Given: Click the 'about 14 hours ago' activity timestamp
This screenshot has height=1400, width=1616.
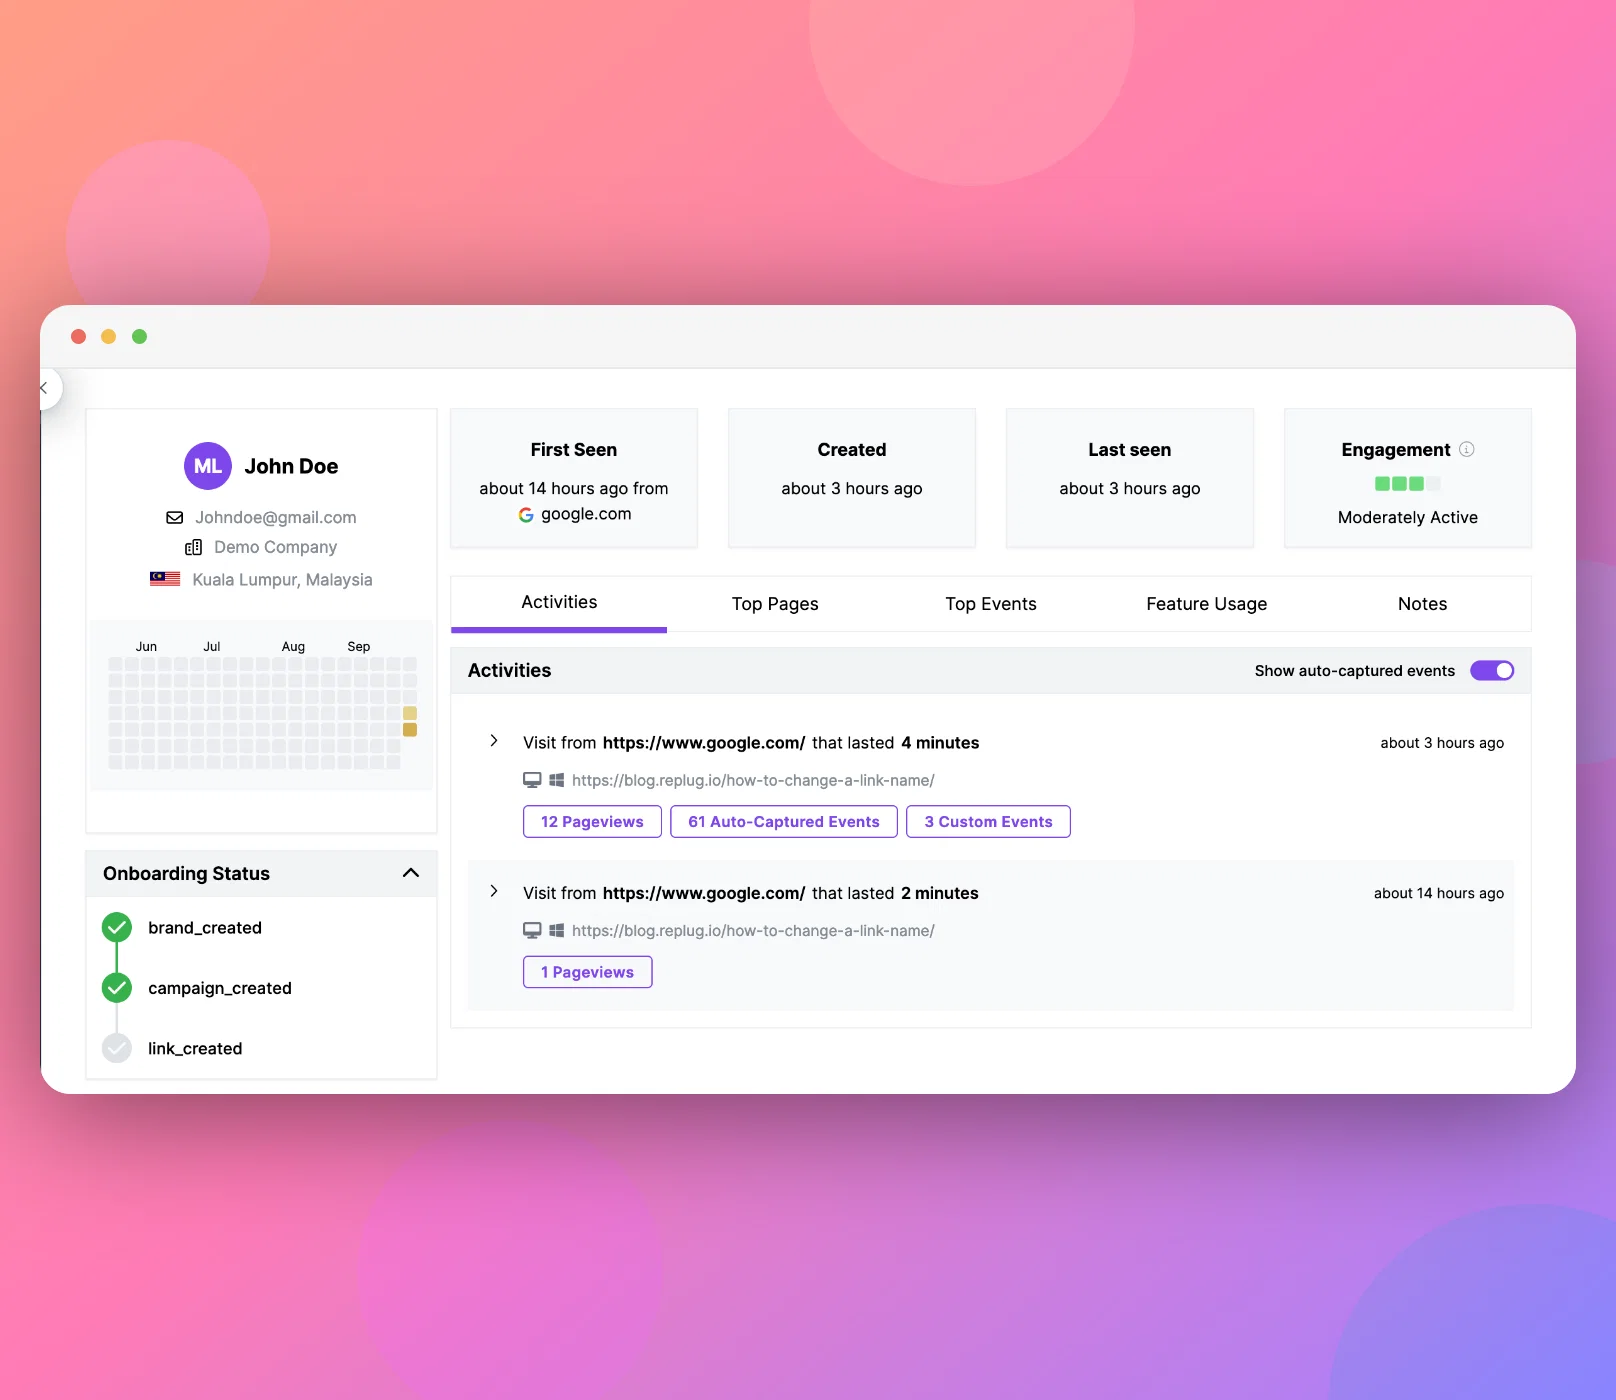Looking at the screenshot, I should tap(1439, 893).
